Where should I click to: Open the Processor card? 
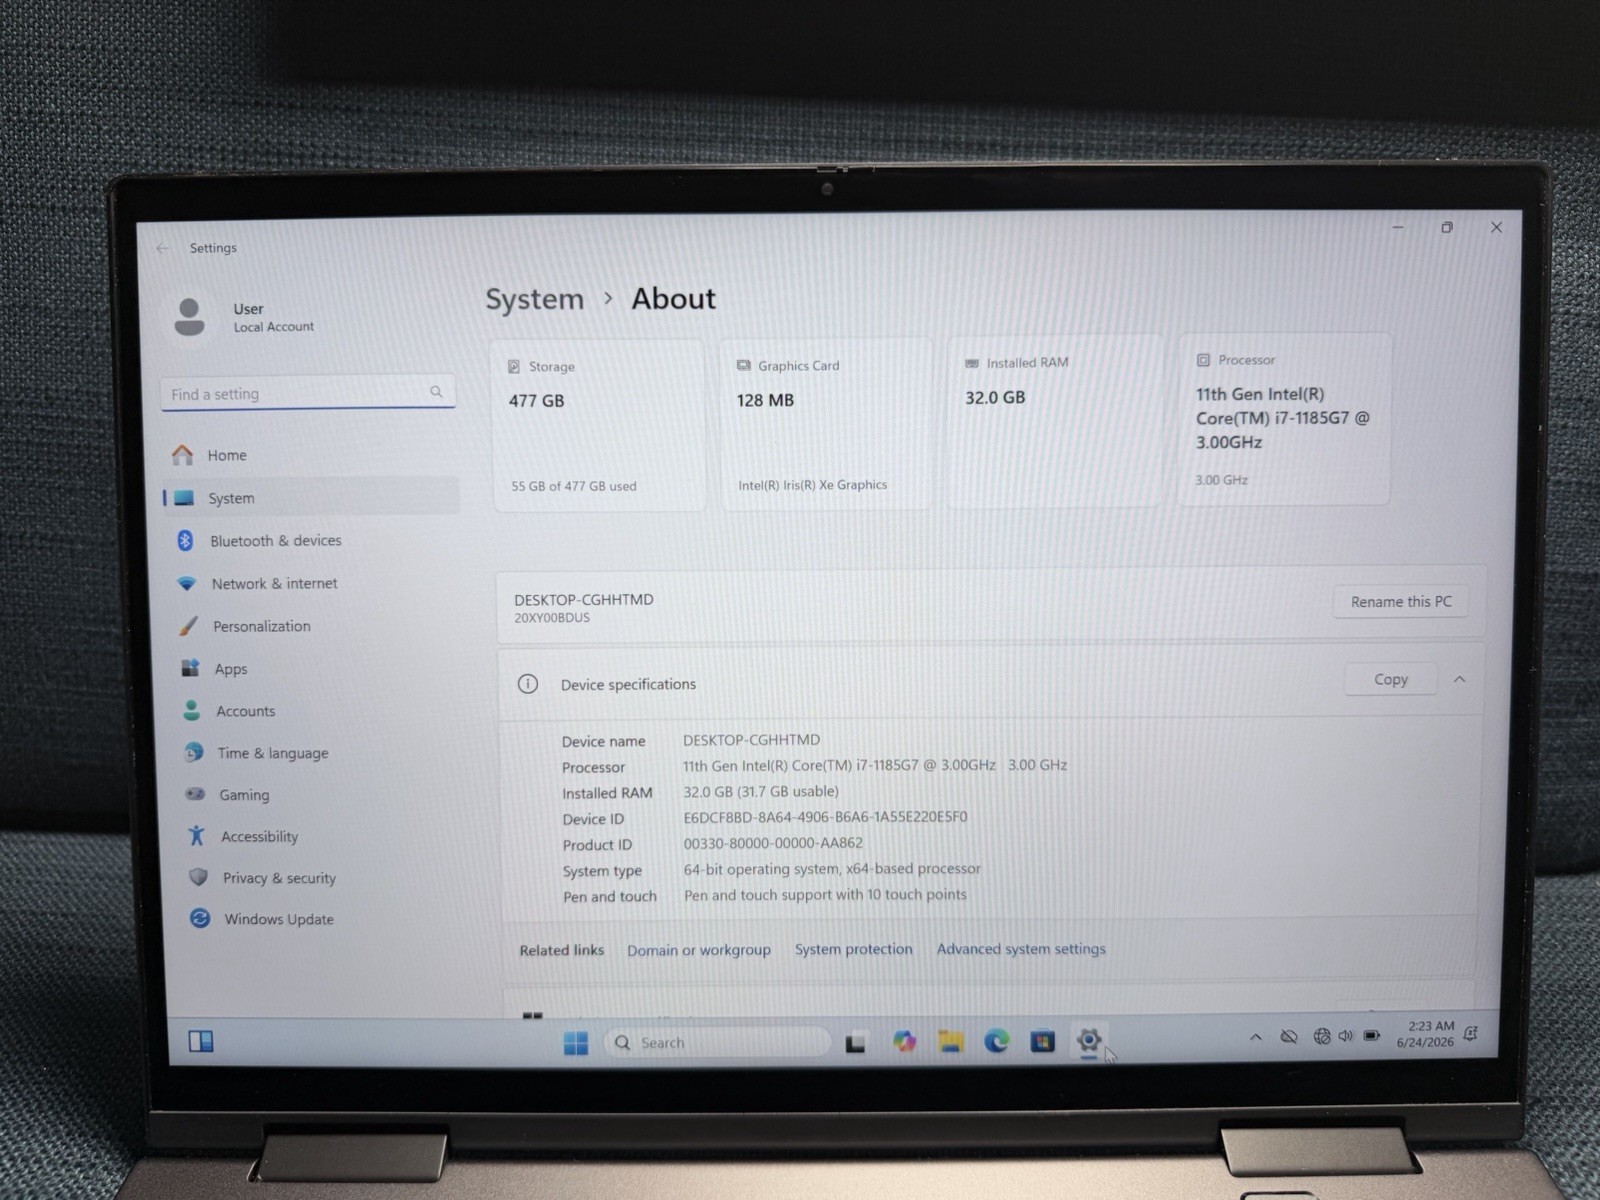[x=1285, y=419]
